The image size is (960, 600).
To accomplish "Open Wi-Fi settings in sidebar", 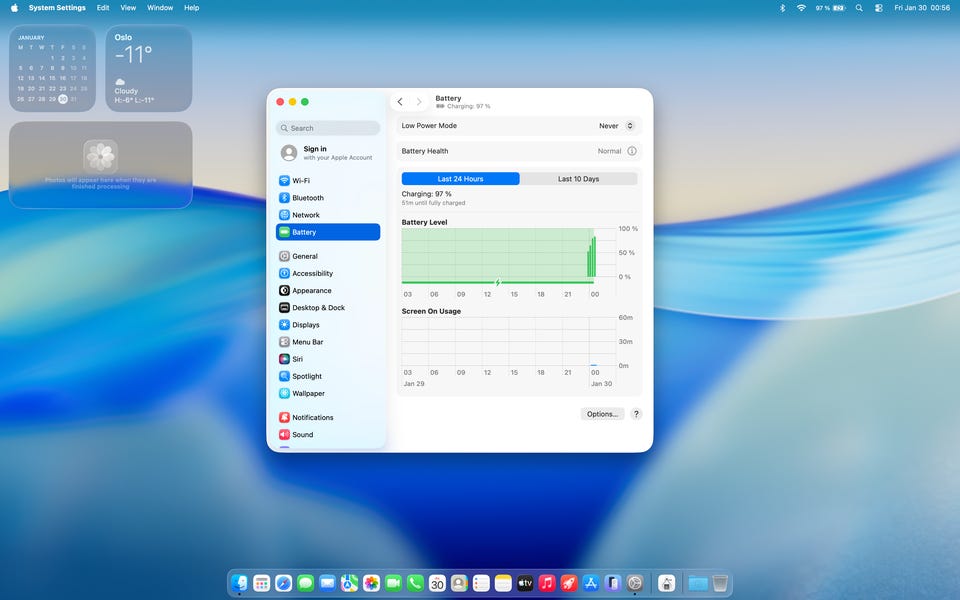I will tap(300, 181).
